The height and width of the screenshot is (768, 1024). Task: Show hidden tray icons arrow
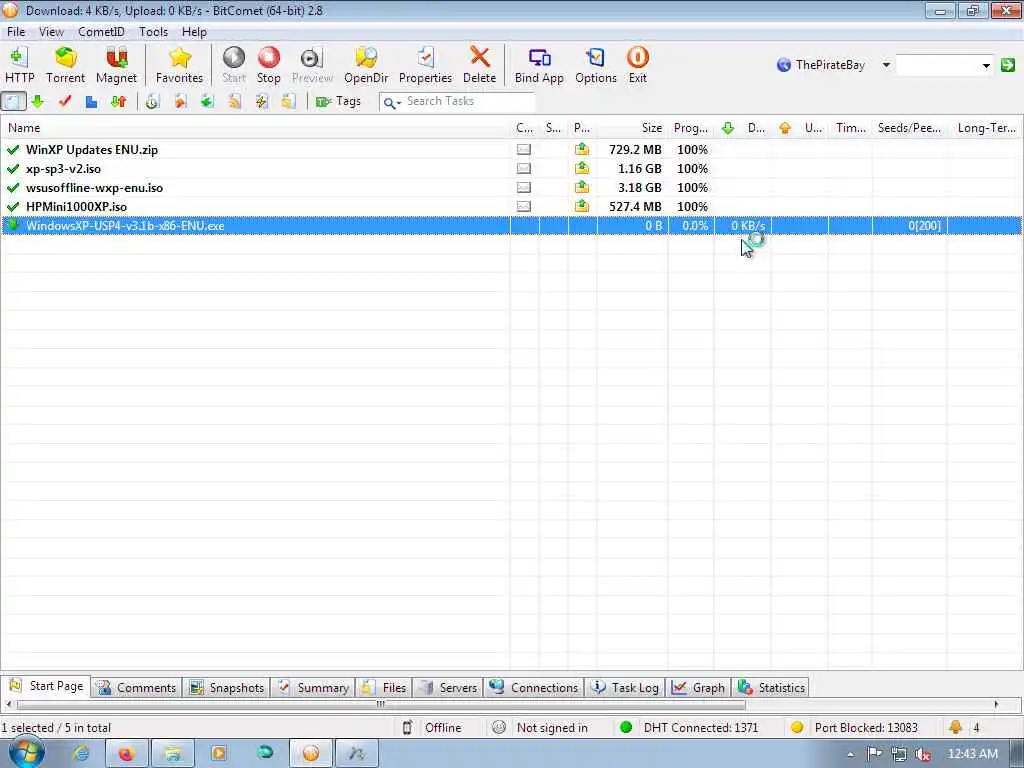850,755
